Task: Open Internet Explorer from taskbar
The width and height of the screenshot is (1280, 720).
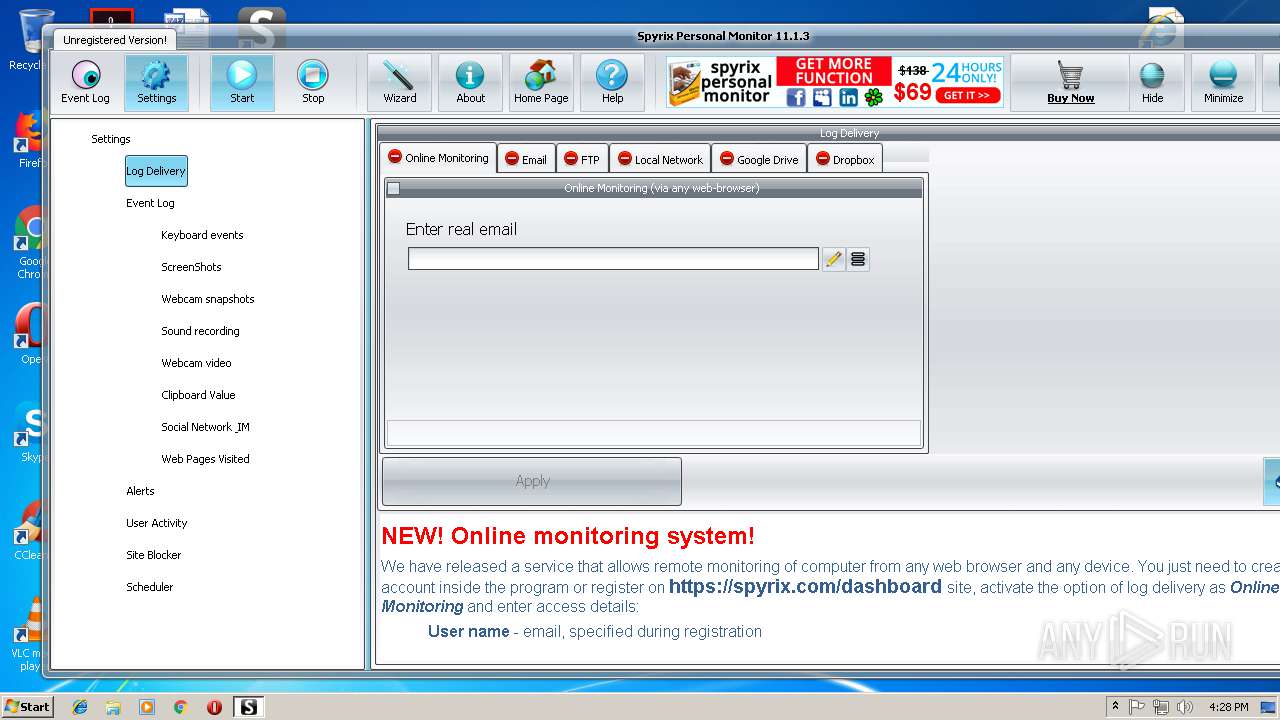Action: coord(80,707)
